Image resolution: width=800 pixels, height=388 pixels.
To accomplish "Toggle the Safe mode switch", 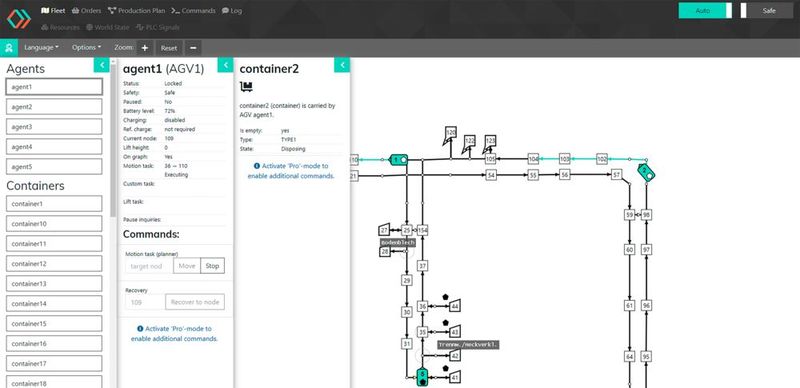I will 767,11.
